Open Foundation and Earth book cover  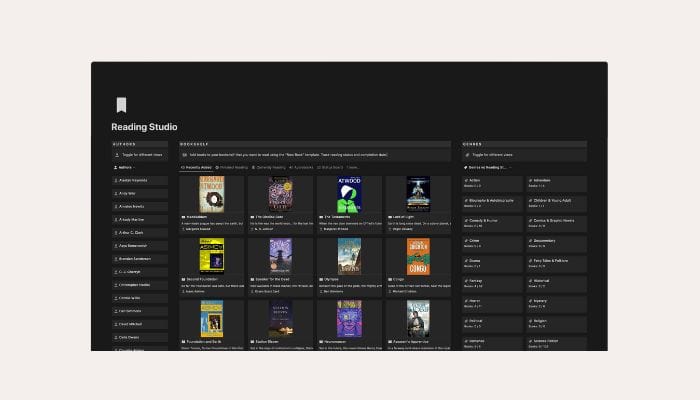click(212, 318)
